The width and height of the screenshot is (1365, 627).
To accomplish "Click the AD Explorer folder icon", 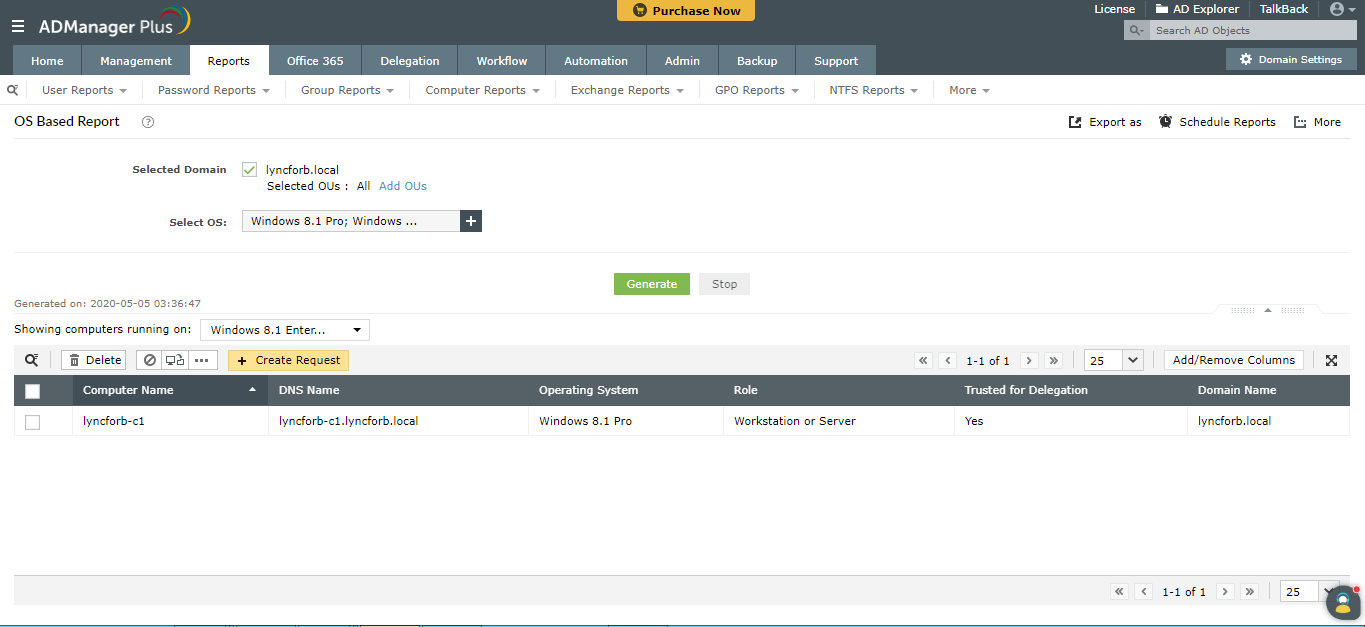I will point(1162,9).
